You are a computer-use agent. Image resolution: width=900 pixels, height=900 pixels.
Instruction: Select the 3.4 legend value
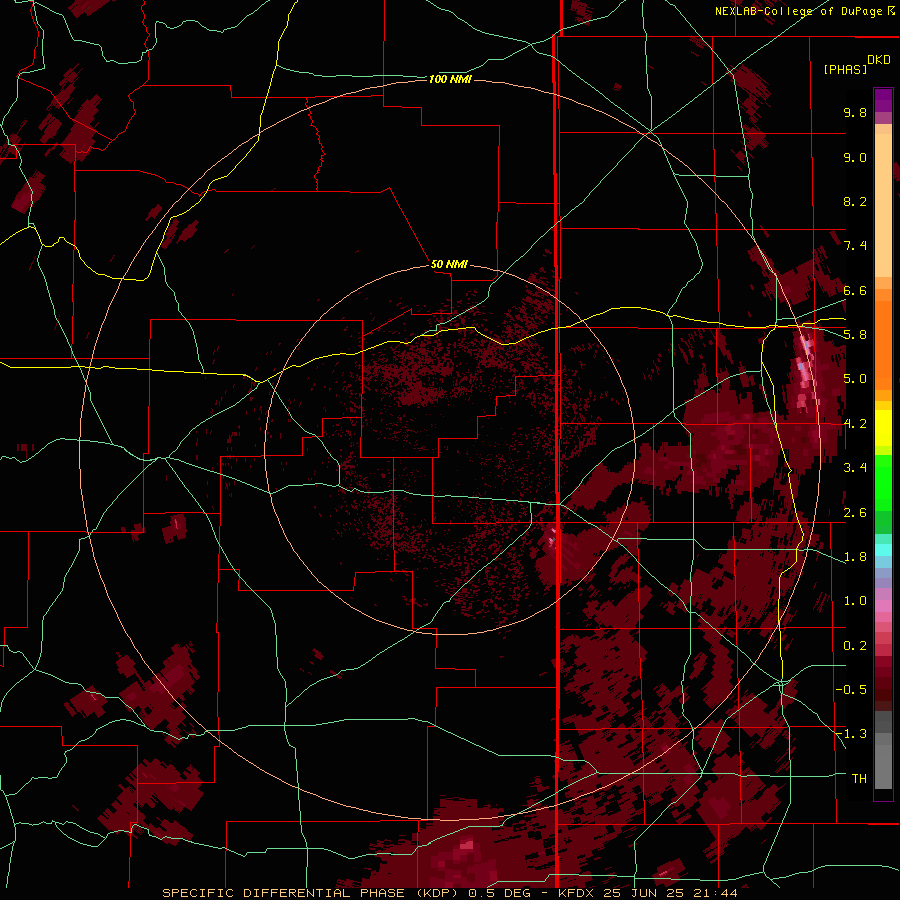point(855,468)
